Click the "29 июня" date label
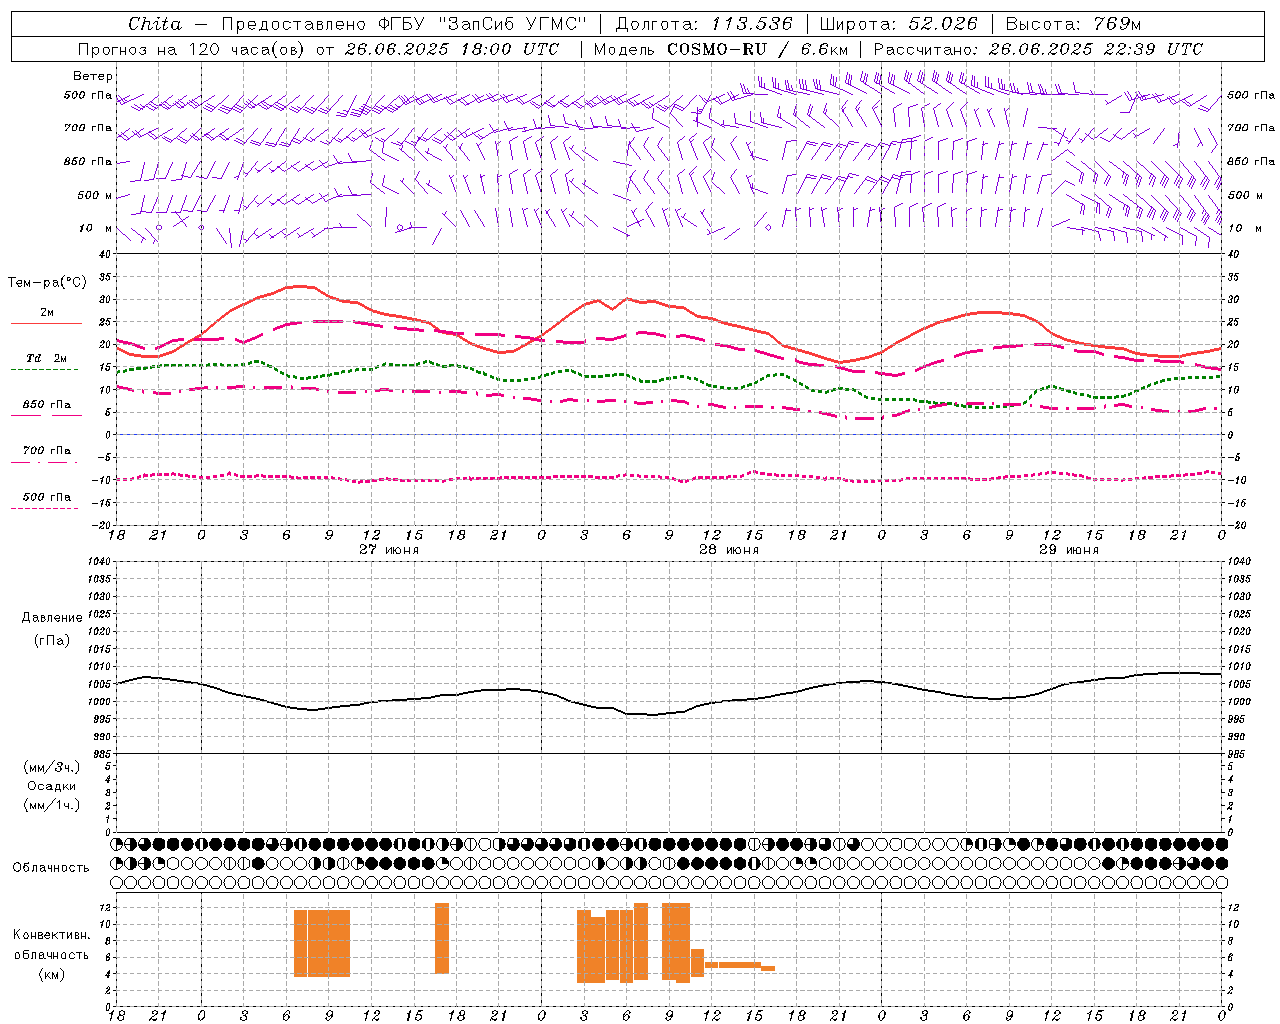The width and height of the screenshot is (1280, 1024). pyautogui.click(x=1069, y=549)
